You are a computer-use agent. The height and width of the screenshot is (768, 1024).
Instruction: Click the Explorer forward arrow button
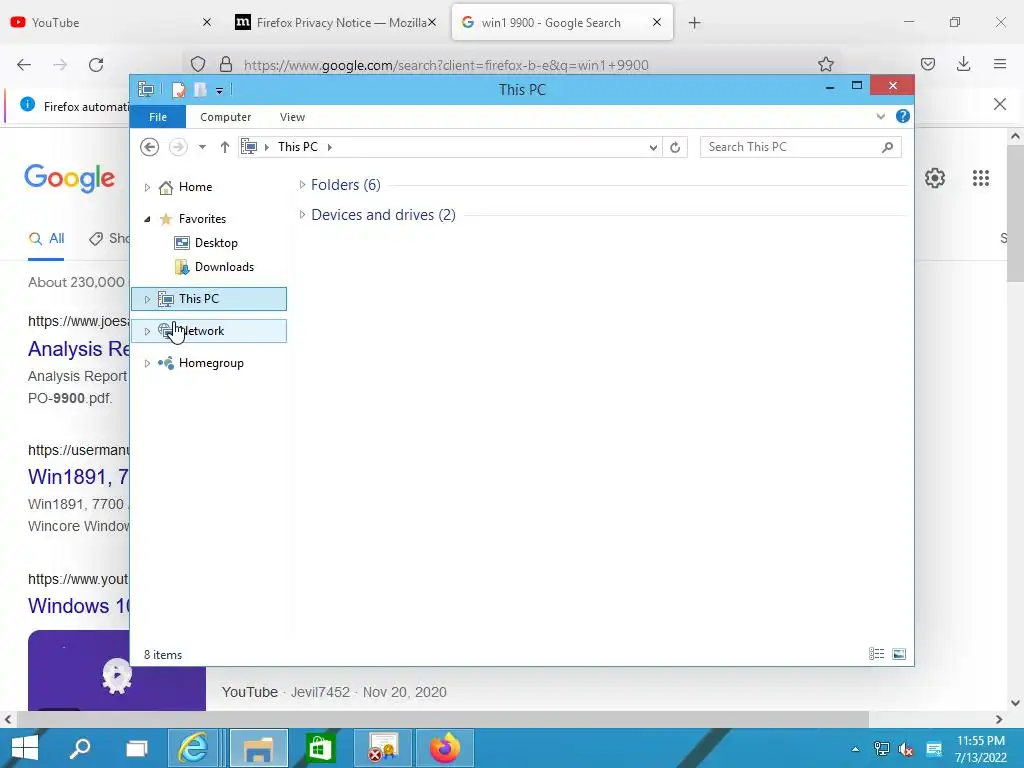click(178, 147)
